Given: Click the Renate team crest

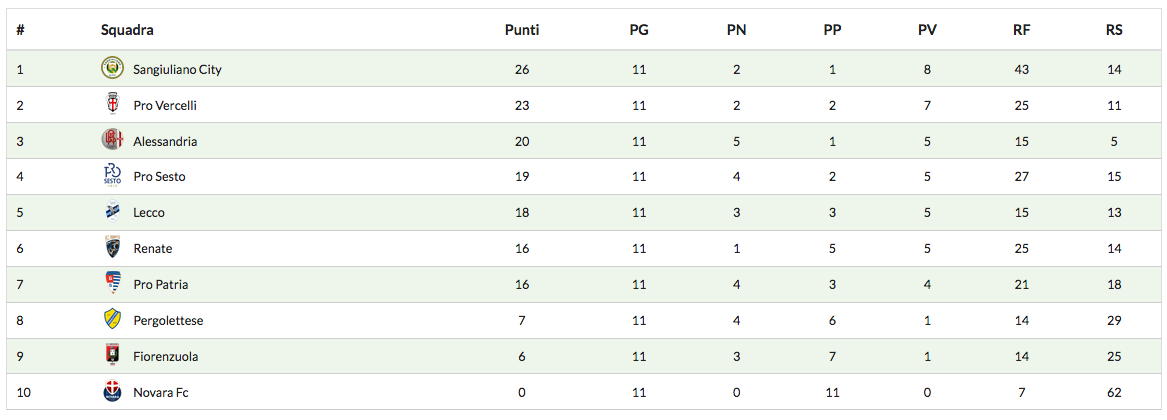Looking at the screenshot, I should (x=112, y=248).
